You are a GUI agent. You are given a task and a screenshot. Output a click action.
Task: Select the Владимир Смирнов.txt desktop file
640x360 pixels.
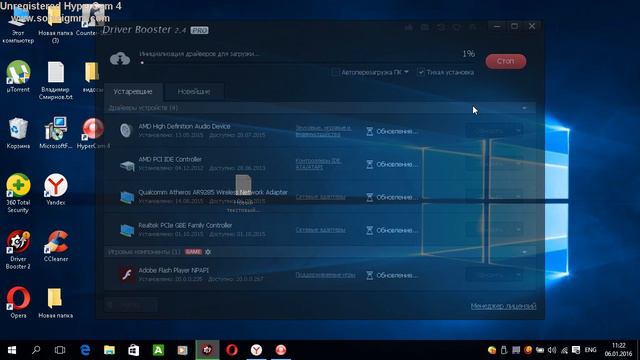click(56, 80)
